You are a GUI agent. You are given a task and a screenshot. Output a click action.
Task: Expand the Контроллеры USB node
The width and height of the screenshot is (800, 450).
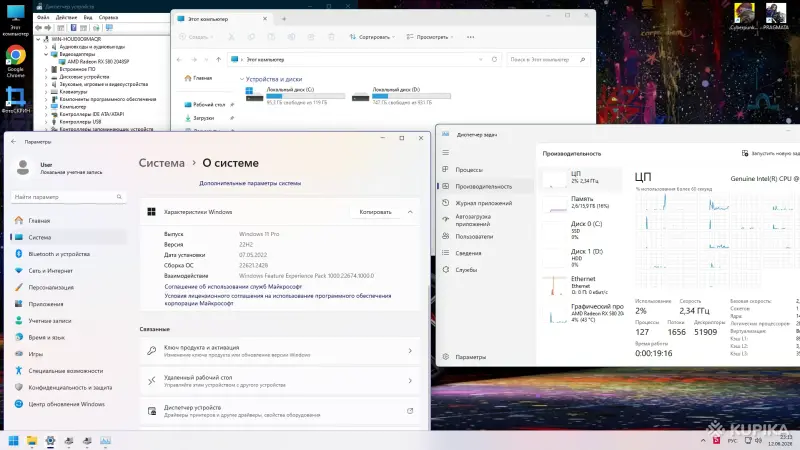point(46,122)
